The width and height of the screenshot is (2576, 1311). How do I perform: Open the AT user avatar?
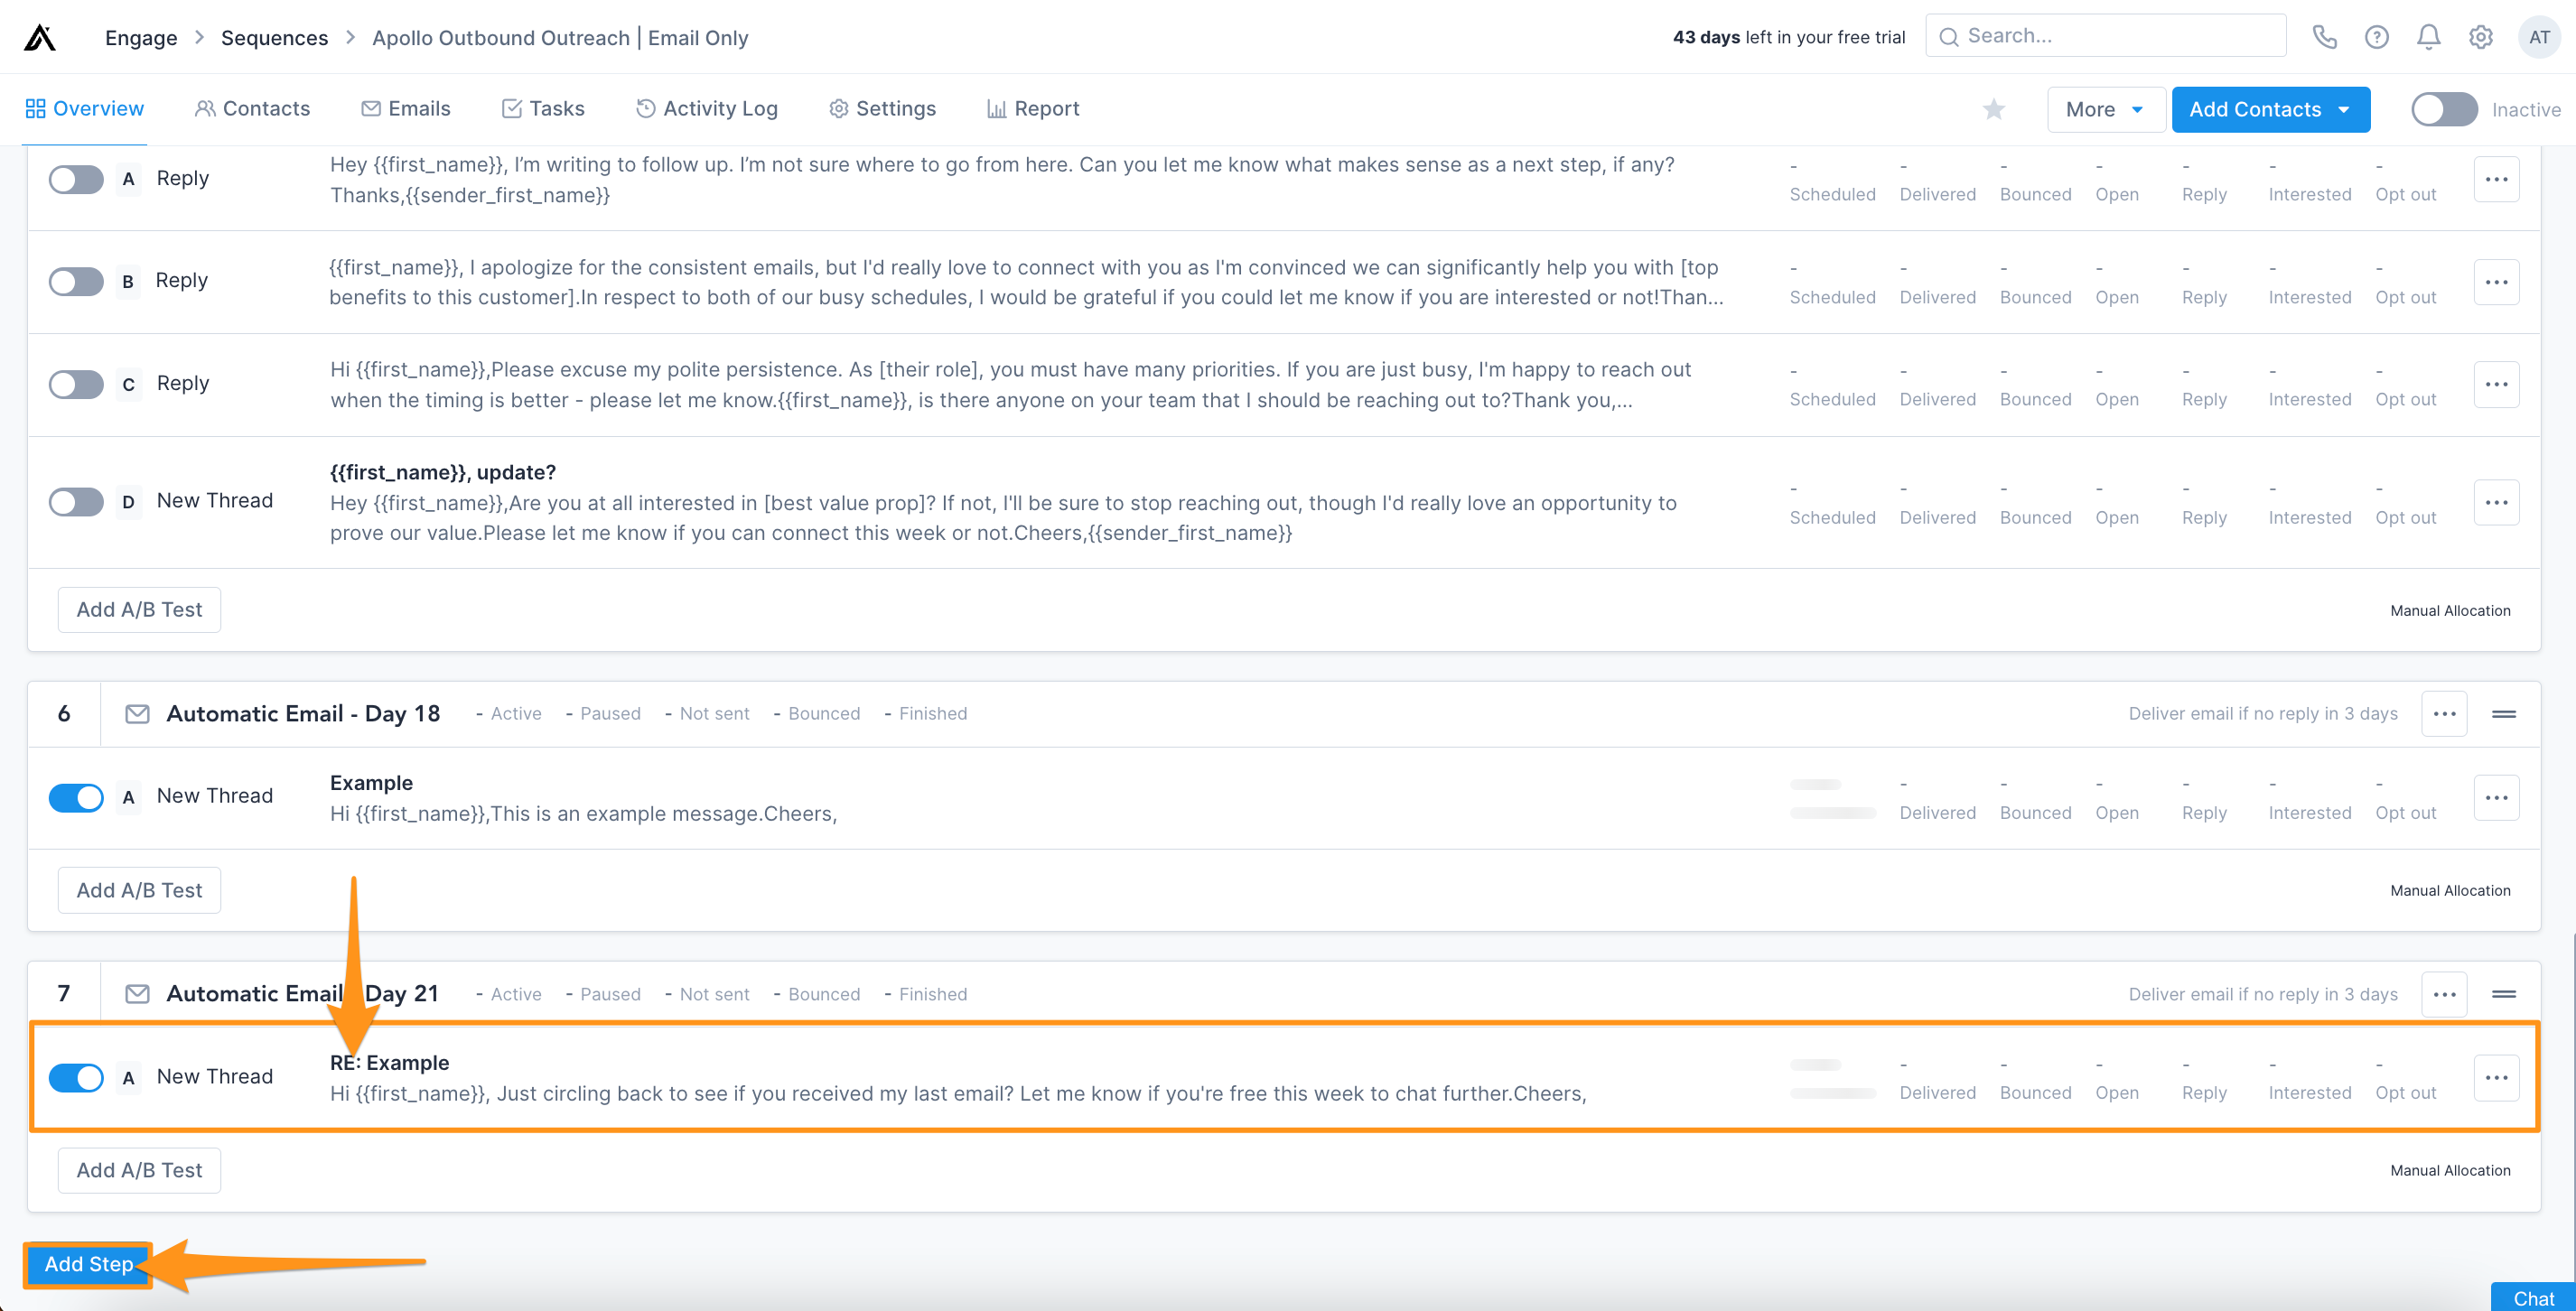pyautogui.click(x=2539, y=37)
